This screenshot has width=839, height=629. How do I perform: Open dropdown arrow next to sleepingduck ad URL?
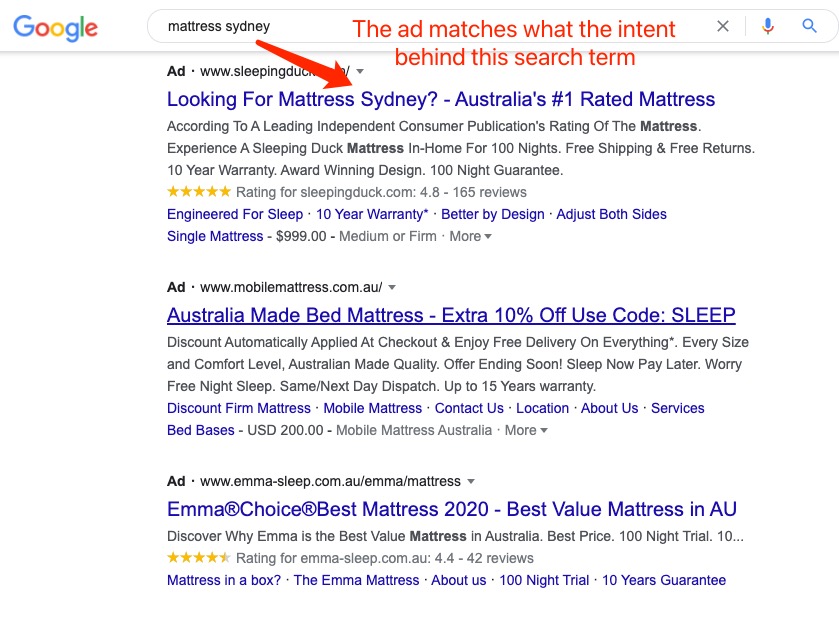pos(360,71)
